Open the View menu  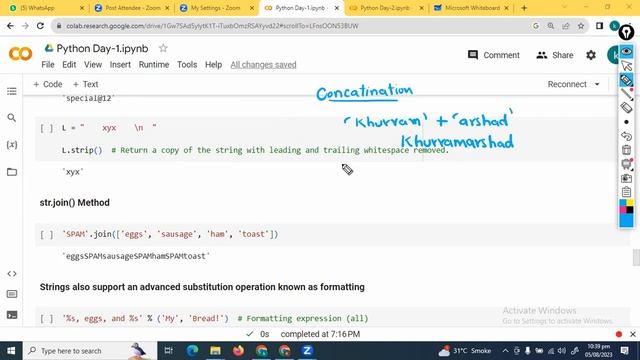[x=93, y=64]
